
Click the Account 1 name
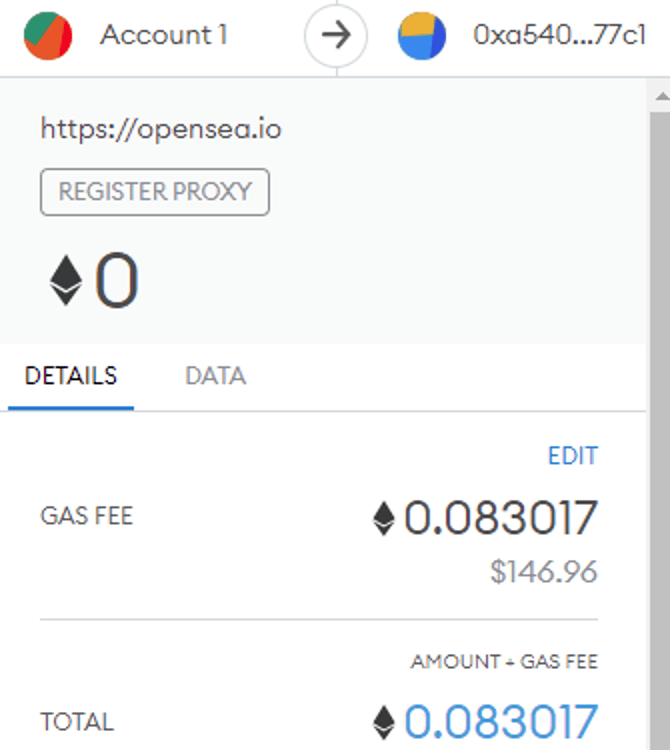(164, 35)
